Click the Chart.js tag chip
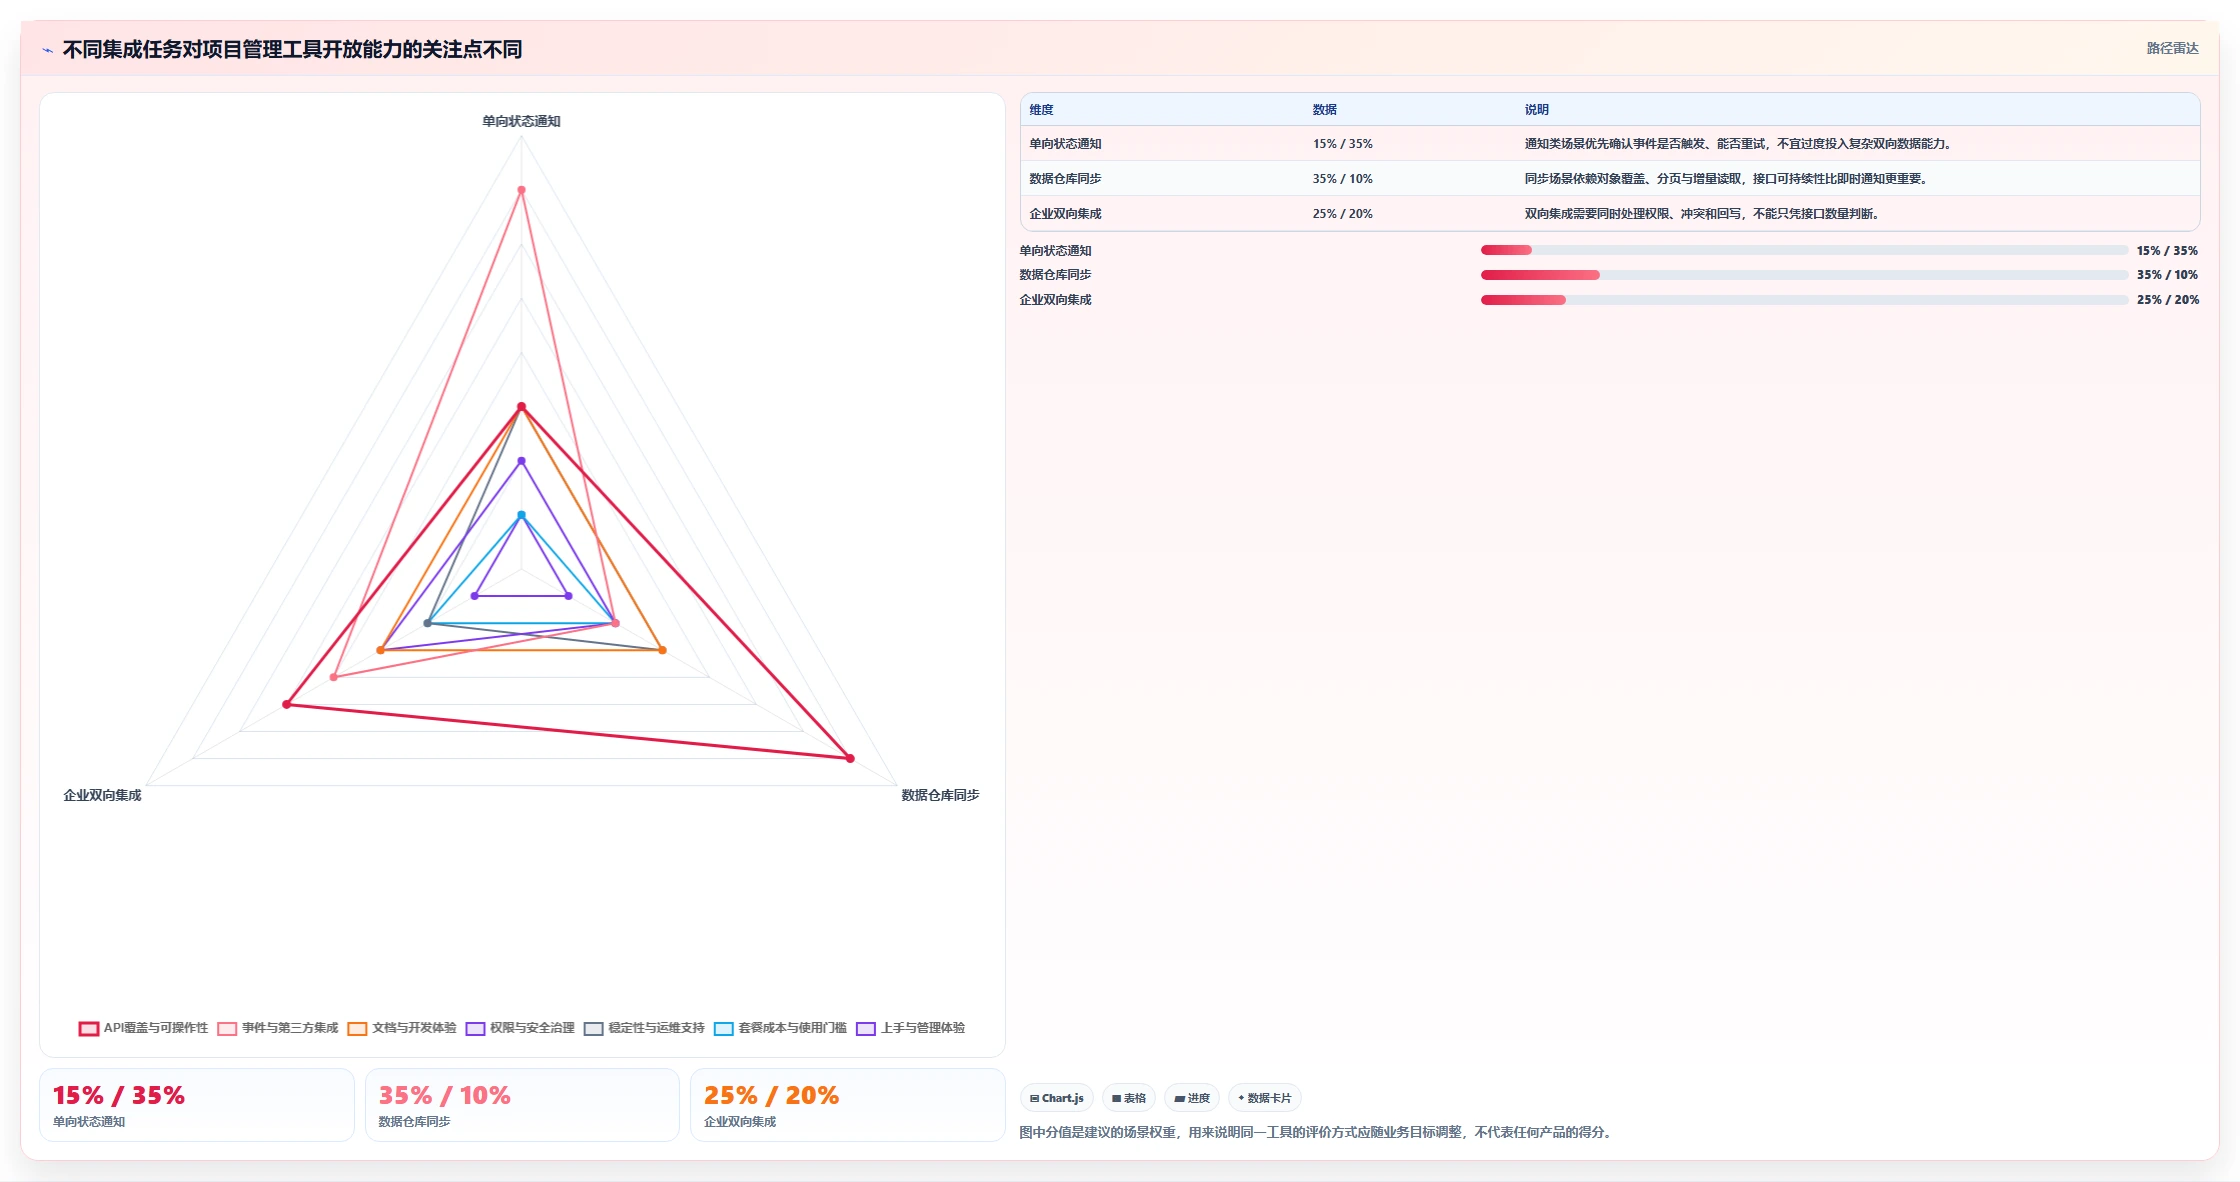 1057,1098
